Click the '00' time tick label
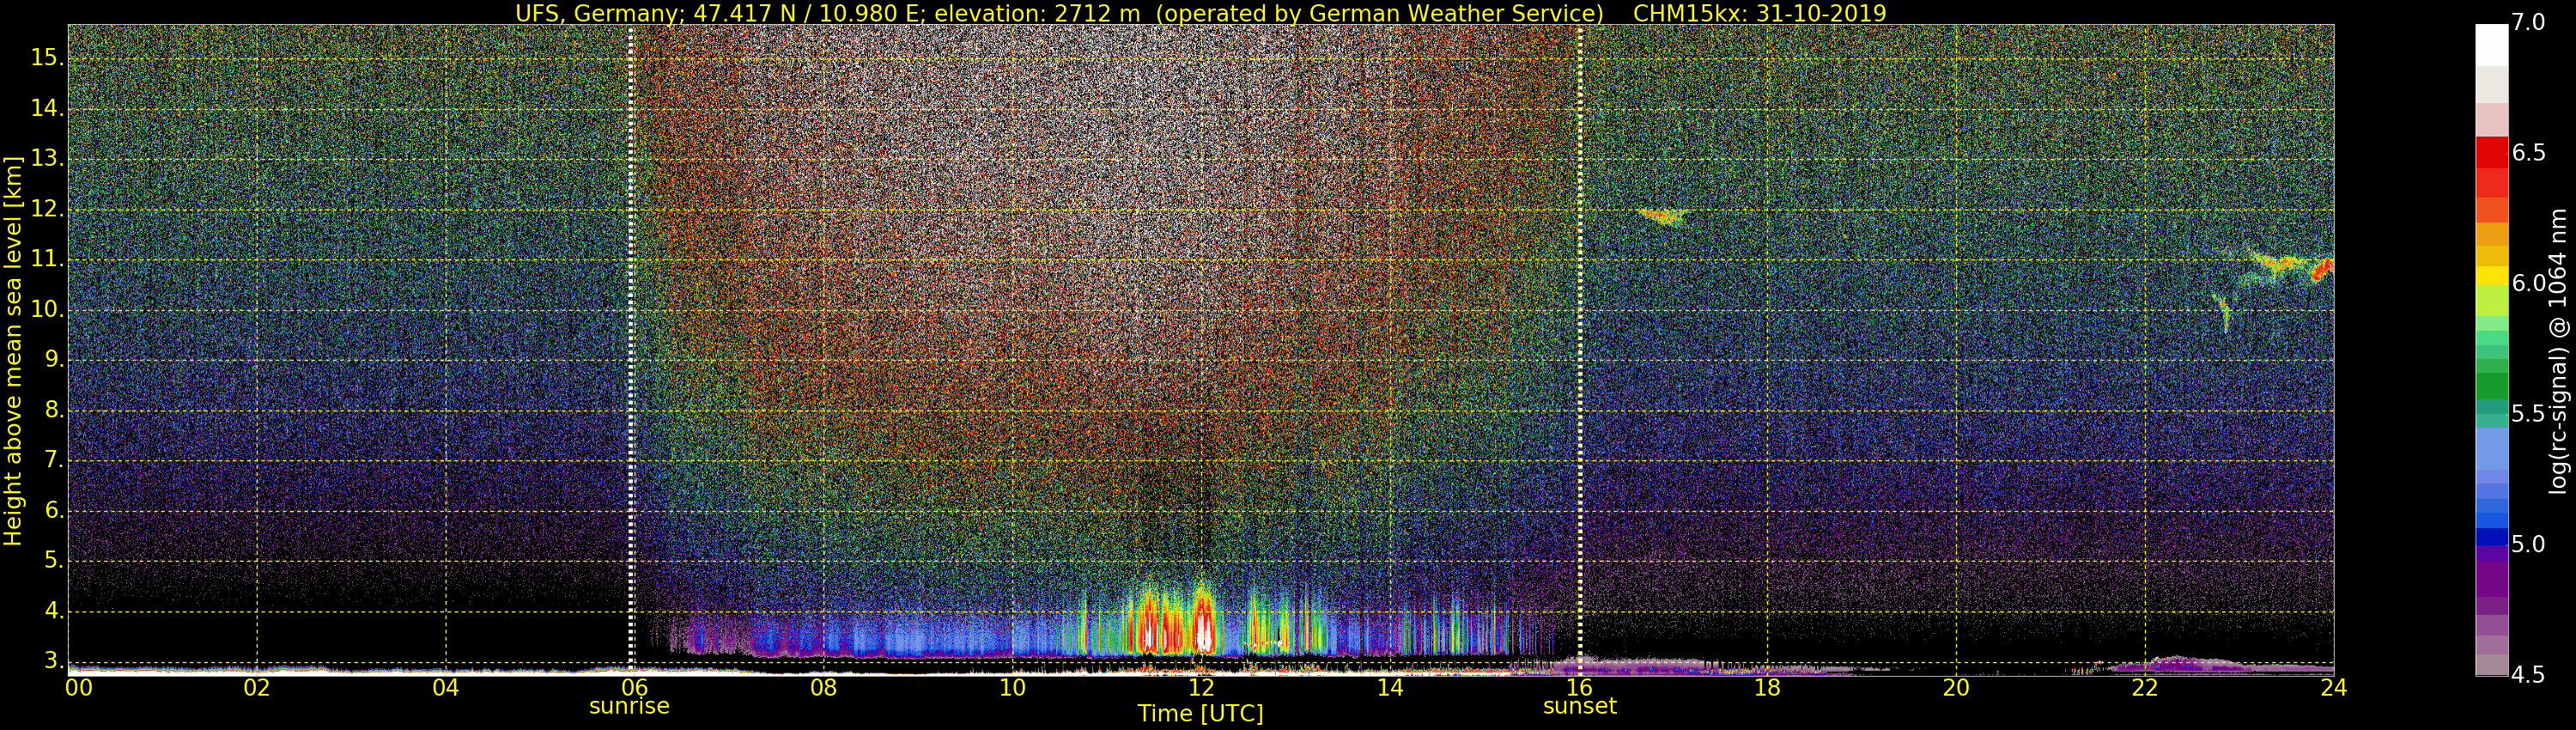2576x730 pixels. click(x=79, y=687)
